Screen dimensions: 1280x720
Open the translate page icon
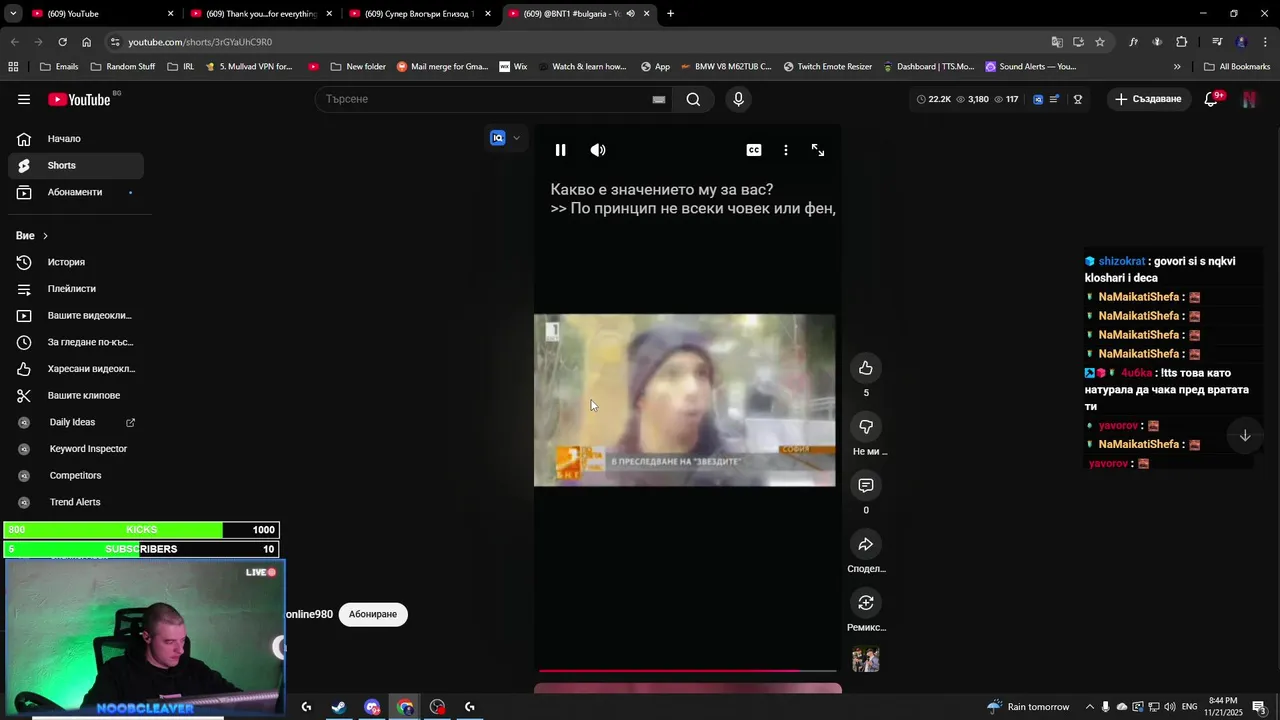tap(1057, 42)
